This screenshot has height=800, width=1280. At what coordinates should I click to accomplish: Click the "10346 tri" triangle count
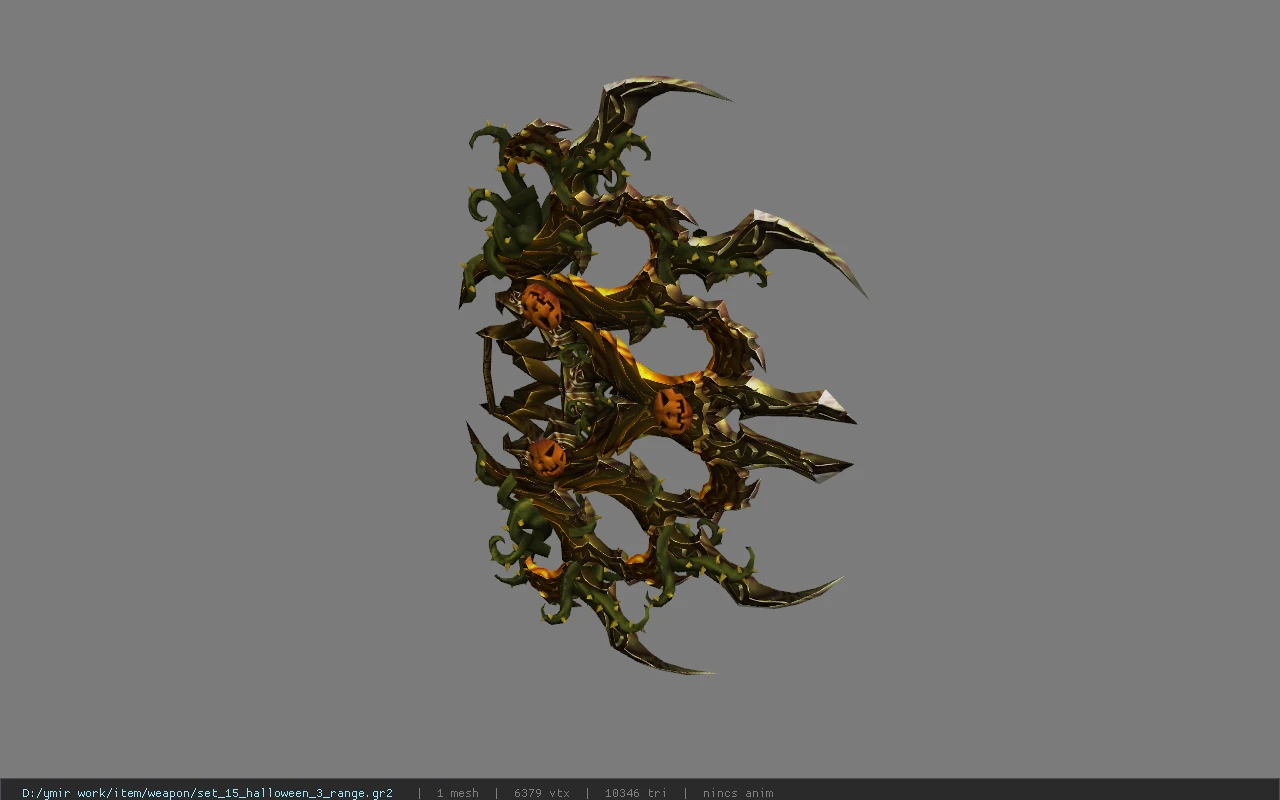click(636, 793)
